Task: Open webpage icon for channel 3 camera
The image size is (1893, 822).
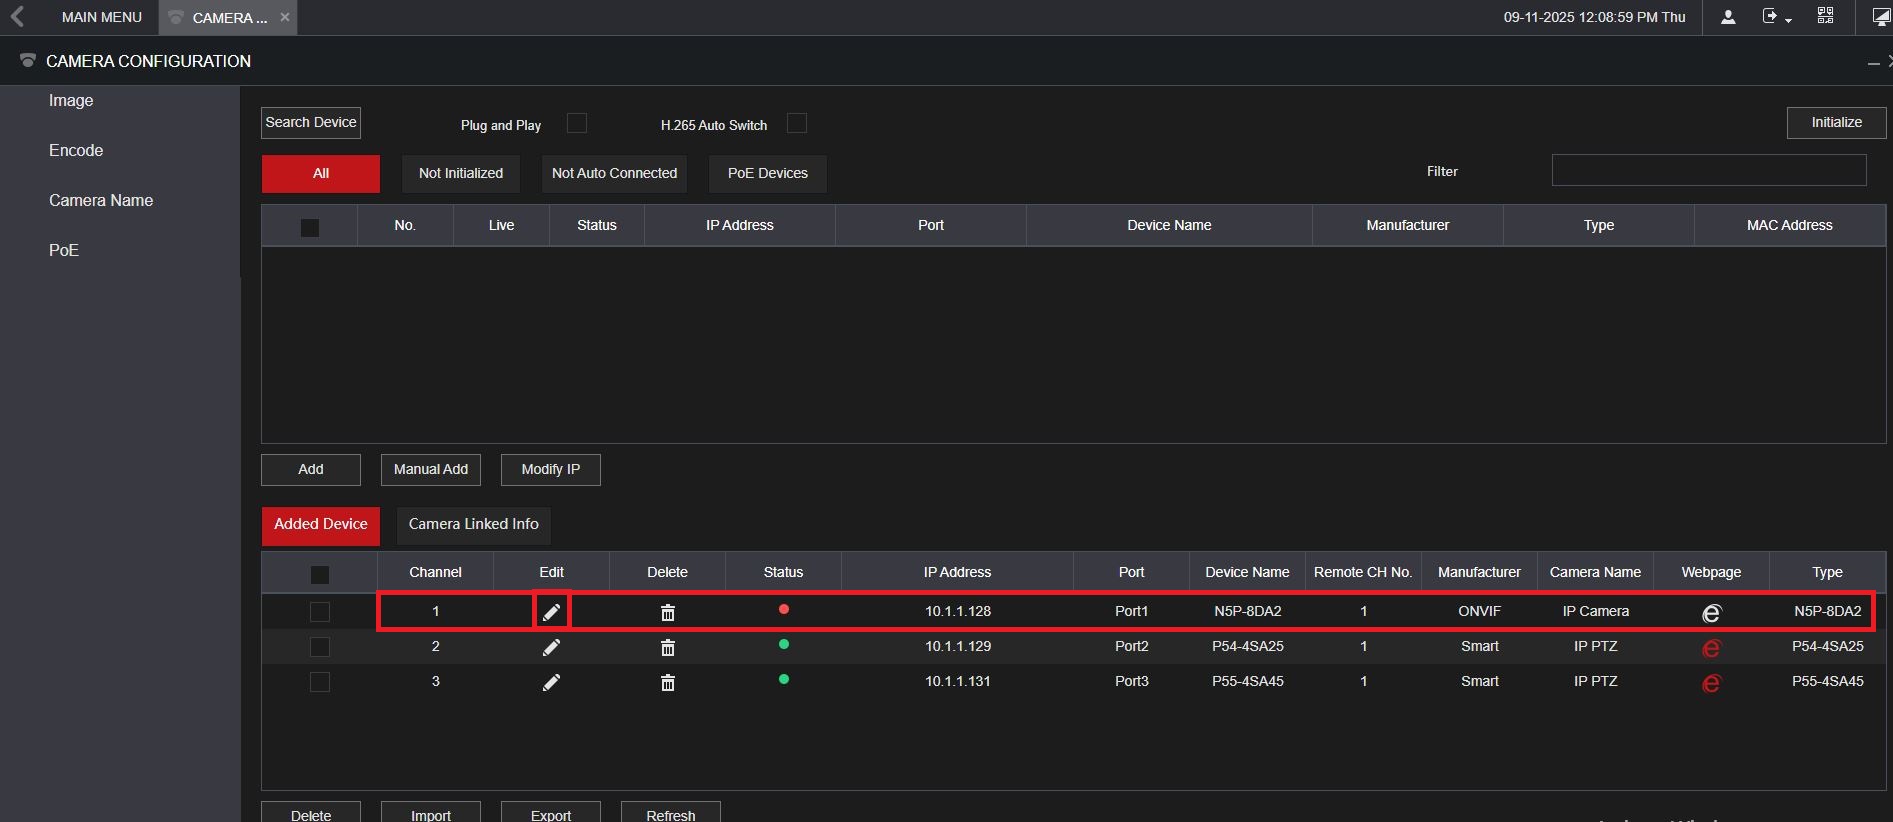Action: pyautogui.click(x=1711, y=683)
